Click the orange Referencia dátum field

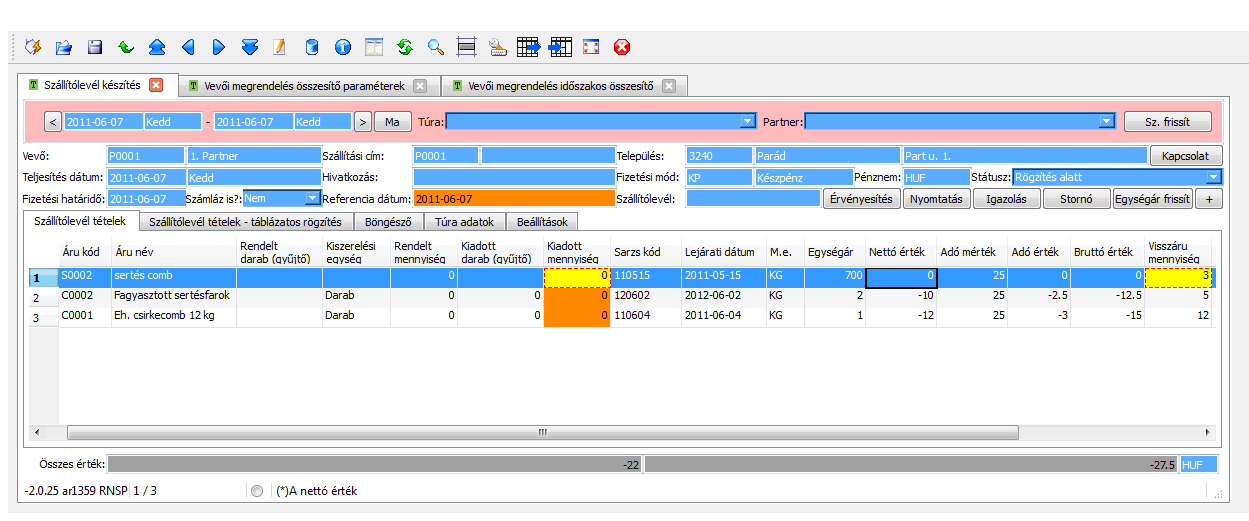[512, 199]
